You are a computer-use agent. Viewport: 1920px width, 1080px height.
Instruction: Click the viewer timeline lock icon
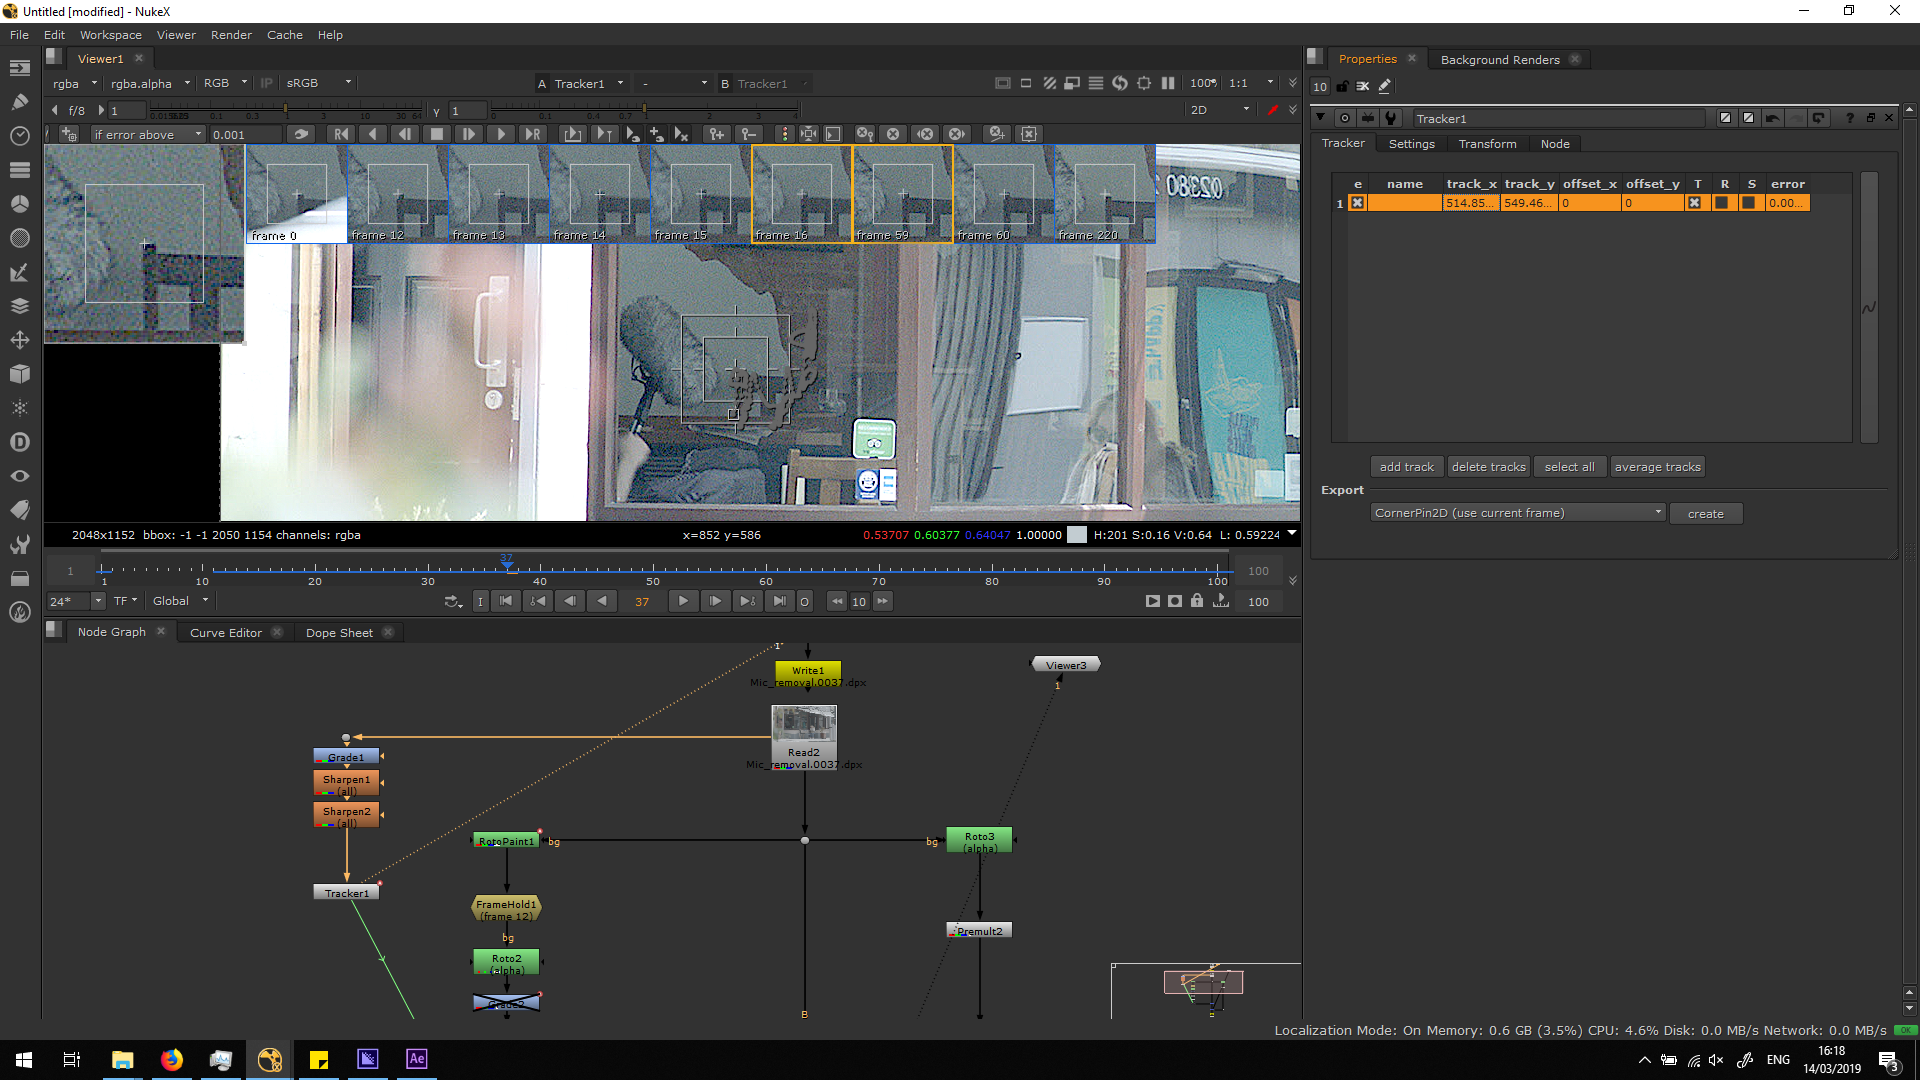coord(1197,601)
